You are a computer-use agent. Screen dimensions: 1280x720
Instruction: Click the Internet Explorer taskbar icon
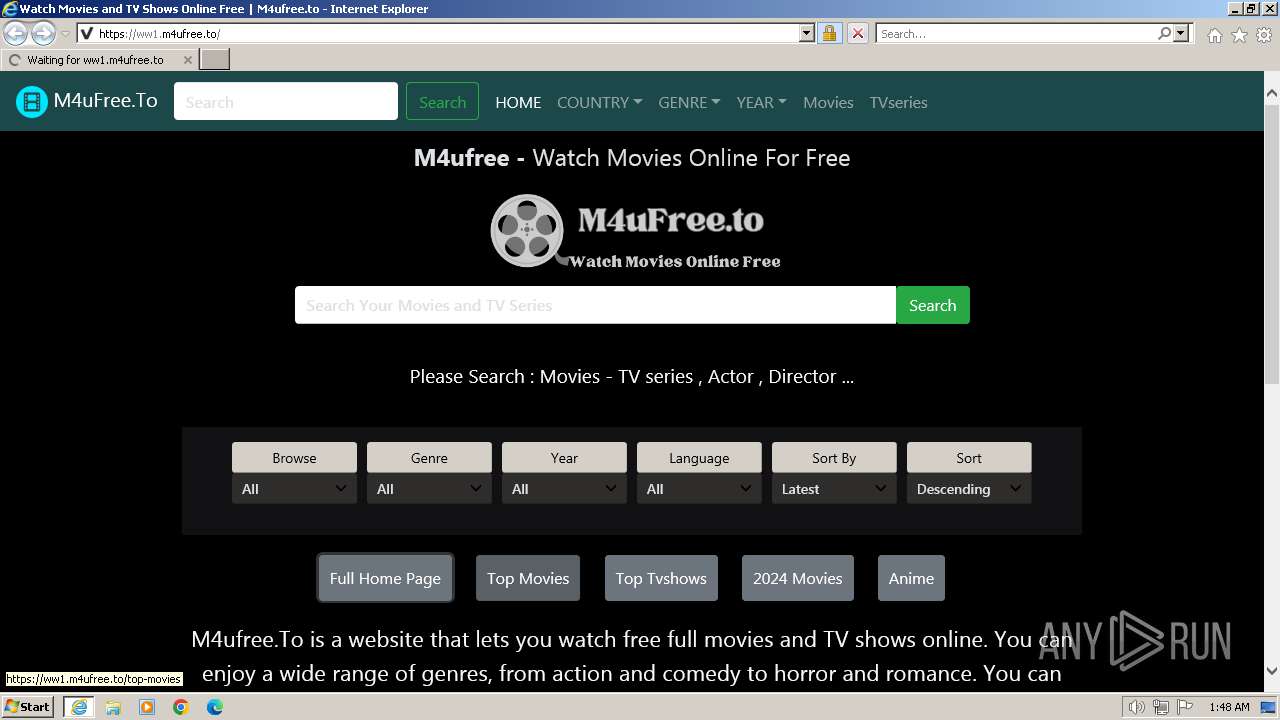click(x=79, y=707)
